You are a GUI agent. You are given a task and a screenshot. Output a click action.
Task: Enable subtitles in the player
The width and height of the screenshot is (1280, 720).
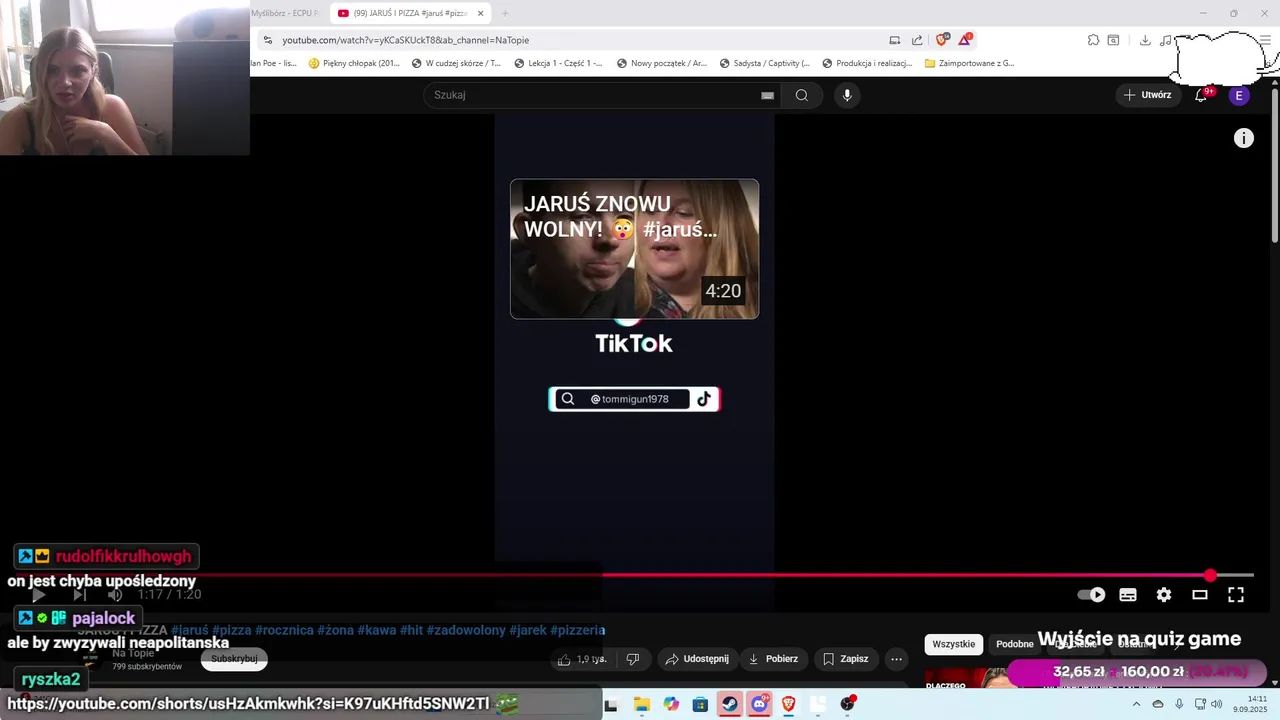click(x=1128, y=594)
